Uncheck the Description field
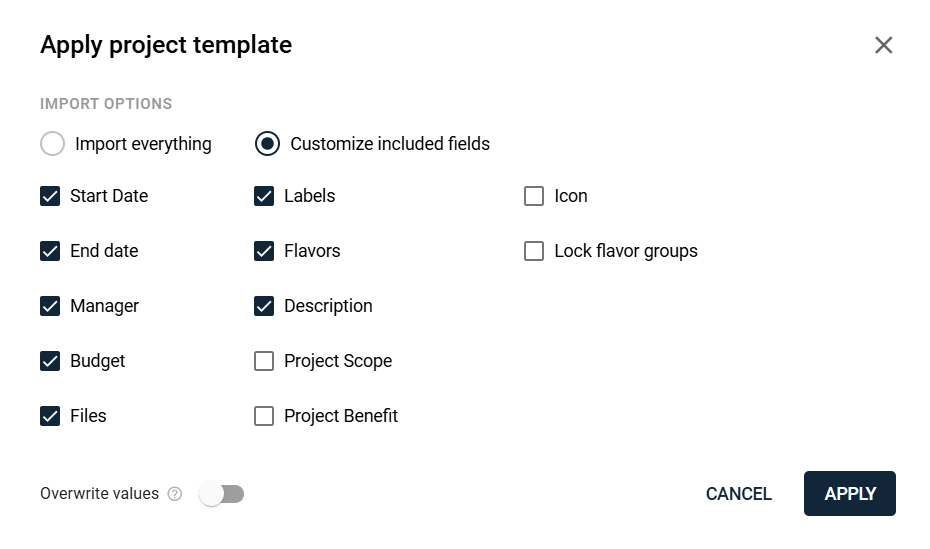The width and height of the screenshot is (930, 549). tap(264, 306)
